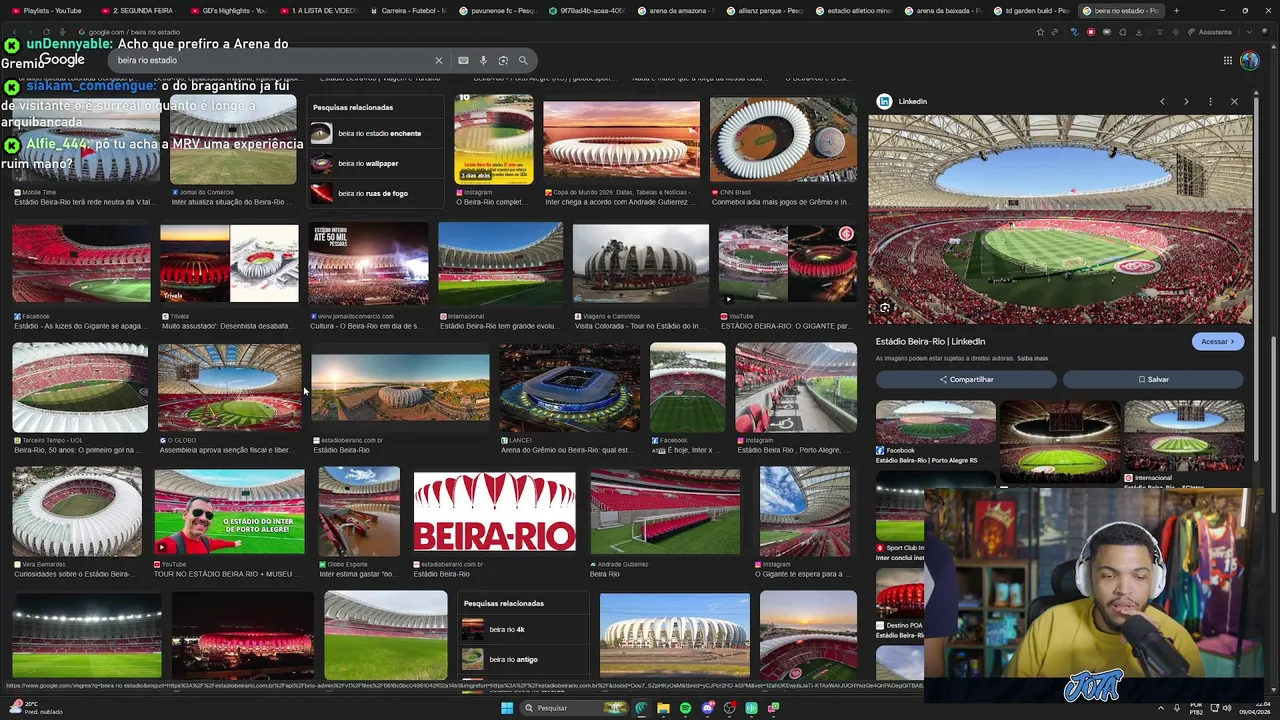Open the Terceiro Tempo UOL Beira-Rio 50 anos thumbnail

click(x=80, y=387)
